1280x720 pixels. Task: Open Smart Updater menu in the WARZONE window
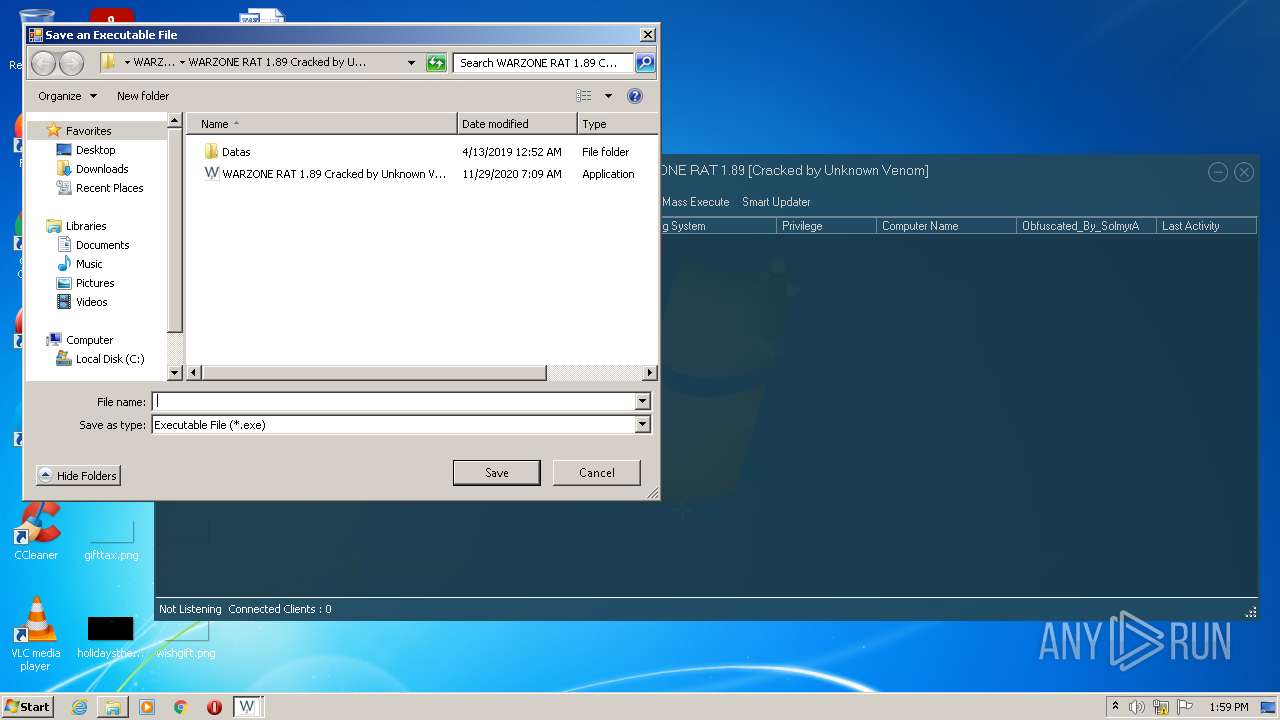[x=776, y=202]
